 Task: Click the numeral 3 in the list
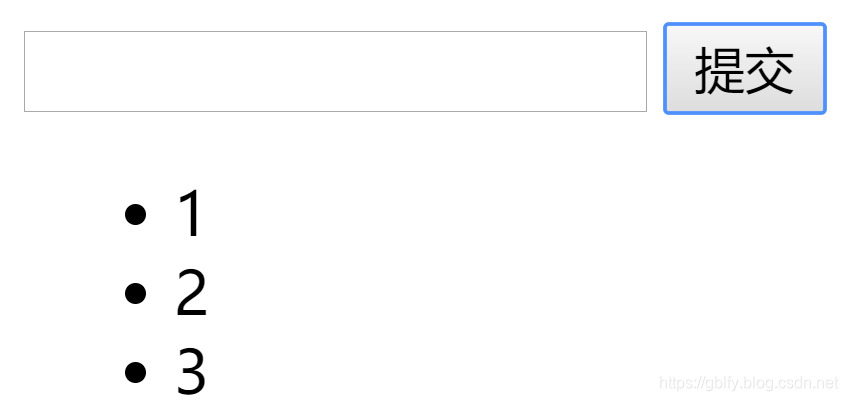(191, 372)
